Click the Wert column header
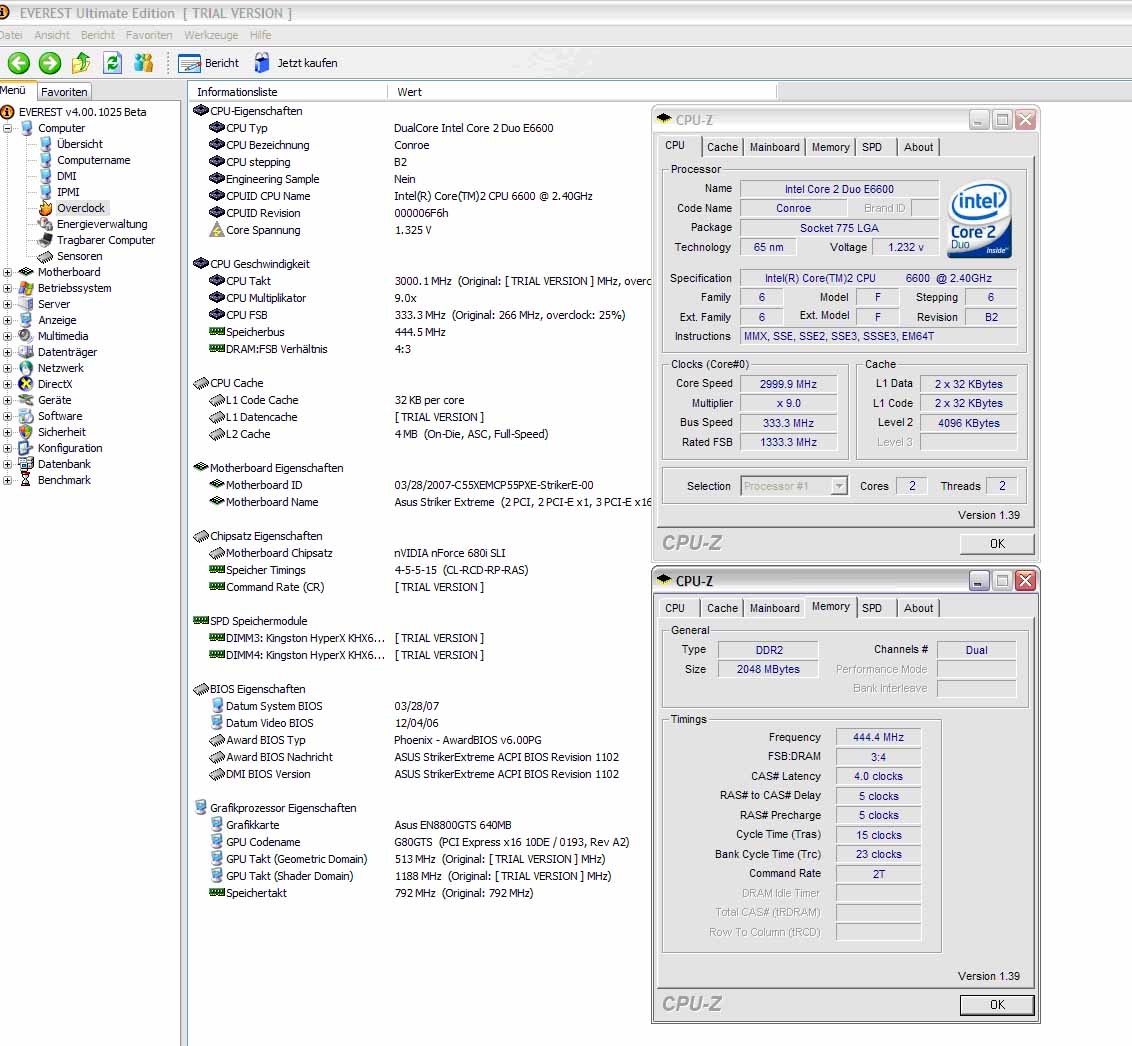This screenshot has height=1046, width=1132. click(x=582, y=92)
